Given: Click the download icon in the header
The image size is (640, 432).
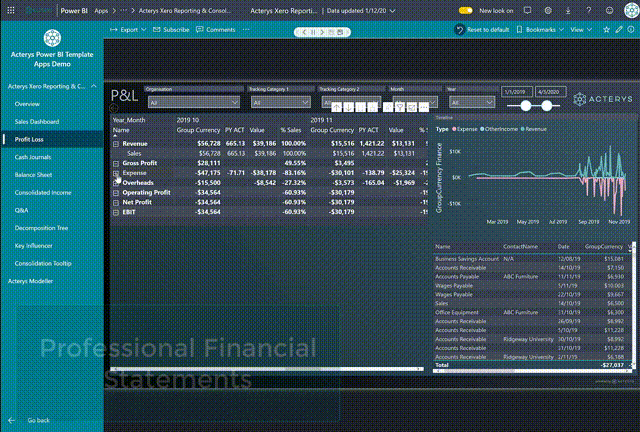Looking at the screenshot, I should point(568,11).
